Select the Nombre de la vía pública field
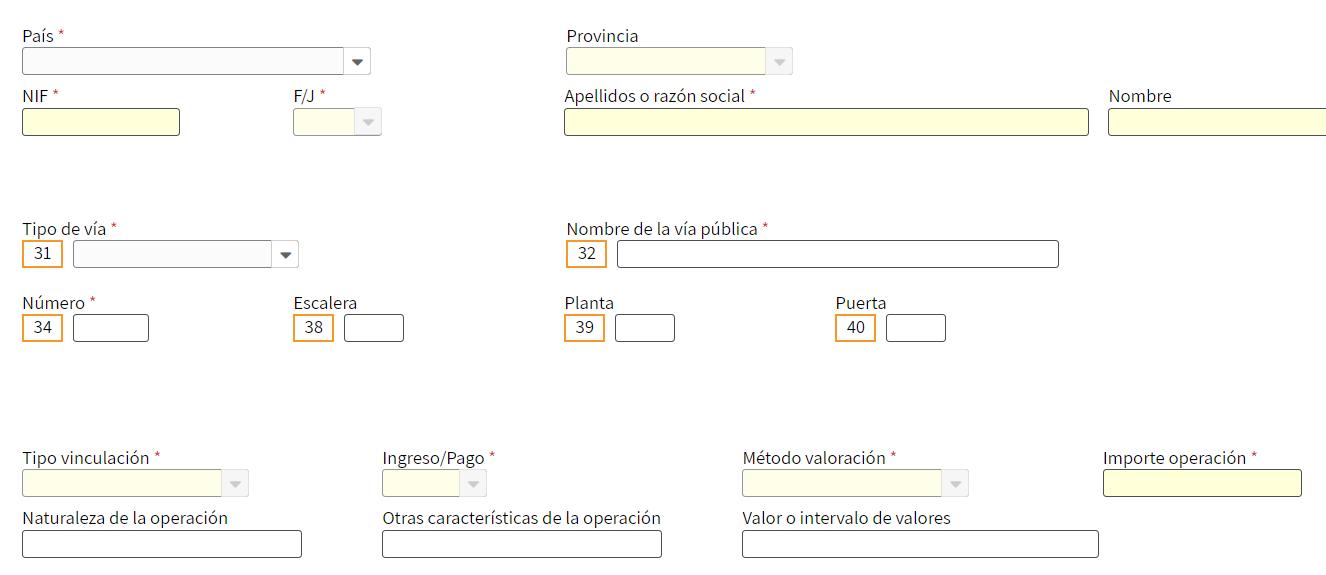Viewport: 1326px width, 575px height. (837, 254)
